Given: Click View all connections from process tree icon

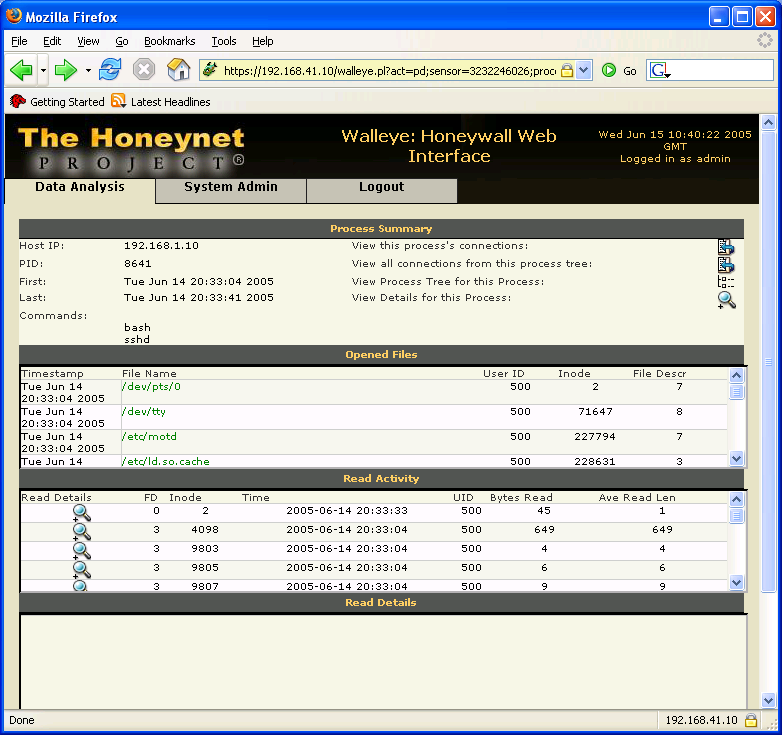Looking at the screenshot, I should 726,265.
